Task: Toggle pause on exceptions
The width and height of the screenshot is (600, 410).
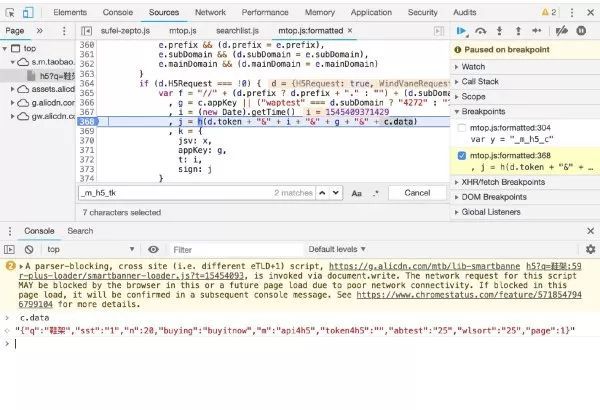Action: [x=581, y=31]
